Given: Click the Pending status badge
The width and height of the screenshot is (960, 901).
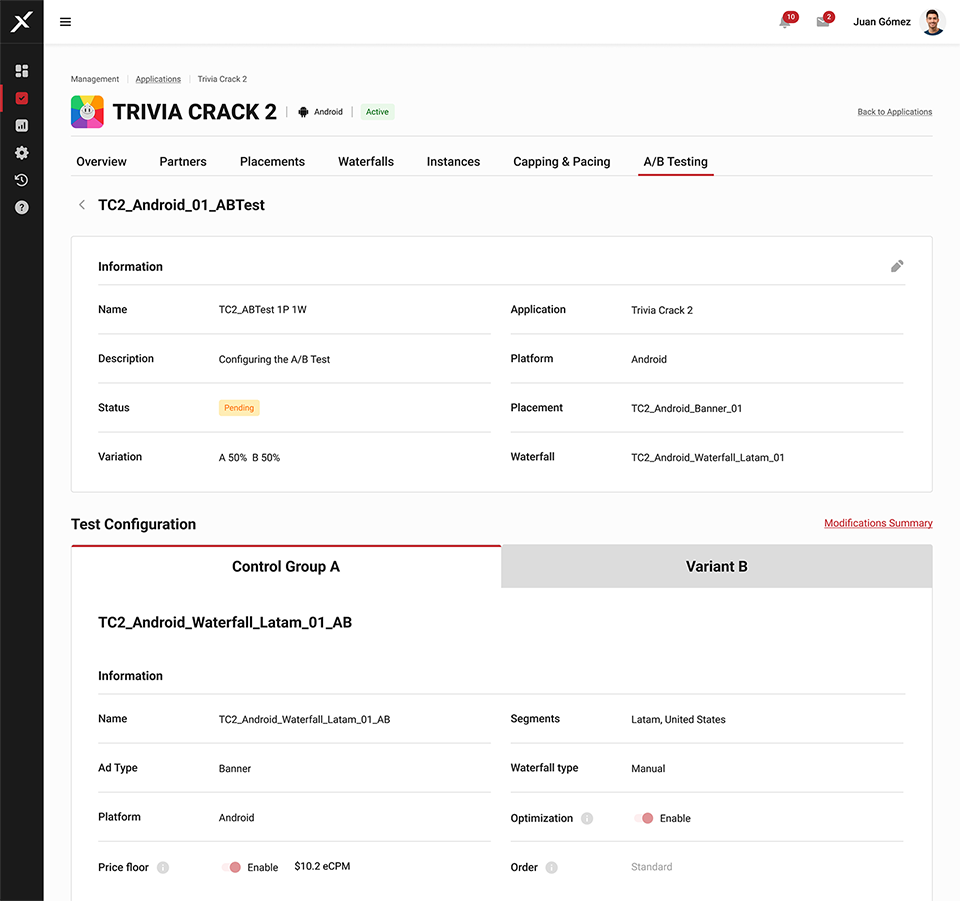Looking at the screenshot, I should tap(239, 408).
